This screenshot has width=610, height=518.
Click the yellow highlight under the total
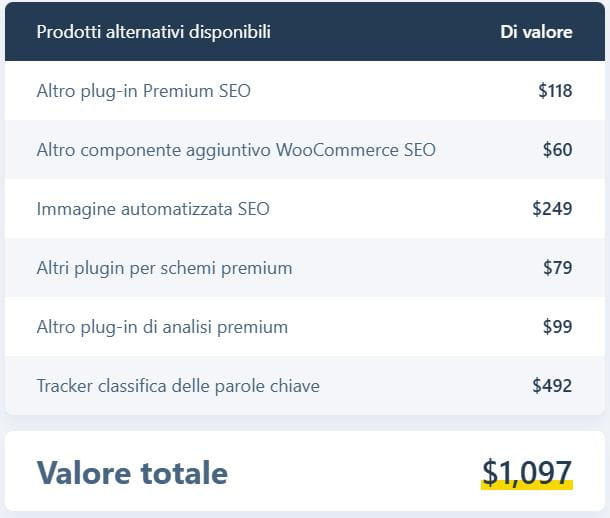click(x=527, y=486)
